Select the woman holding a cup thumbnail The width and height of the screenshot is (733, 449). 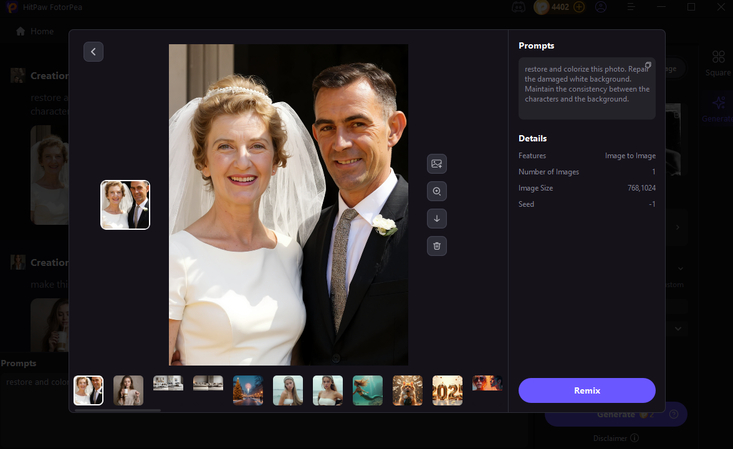pos(128,390)
